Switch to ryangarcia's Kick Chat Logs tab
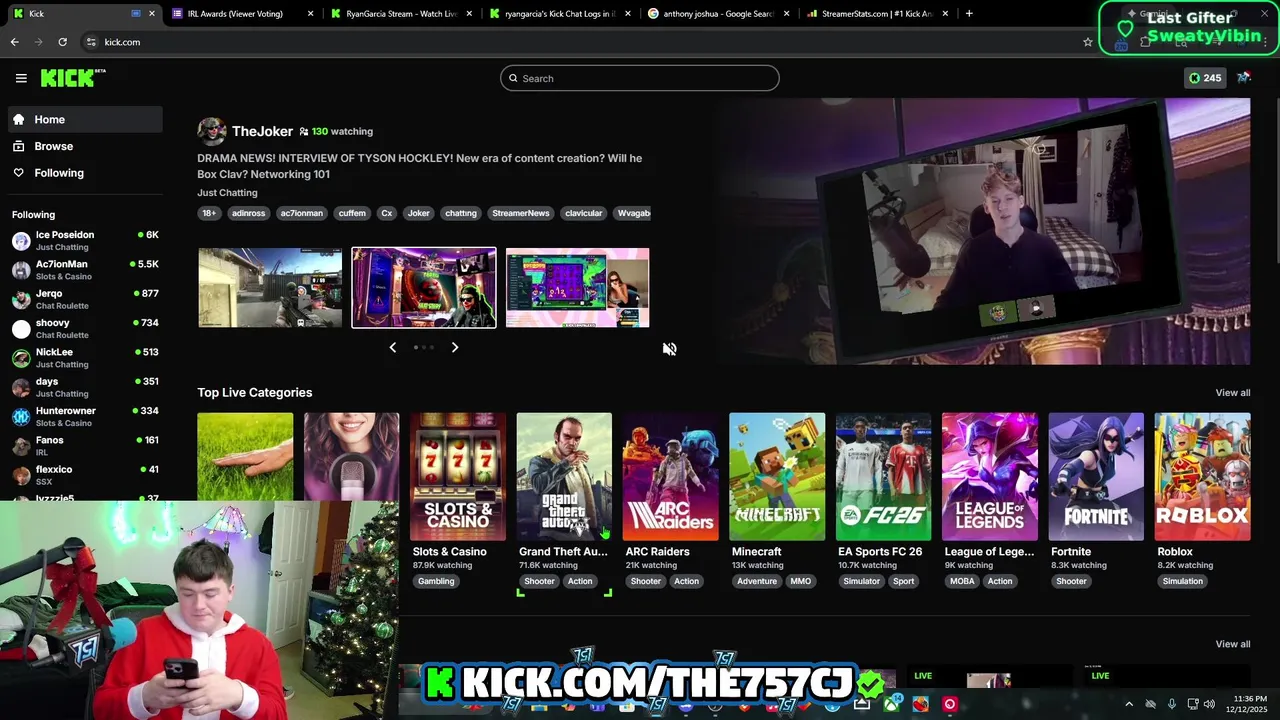 coord(559,13)
